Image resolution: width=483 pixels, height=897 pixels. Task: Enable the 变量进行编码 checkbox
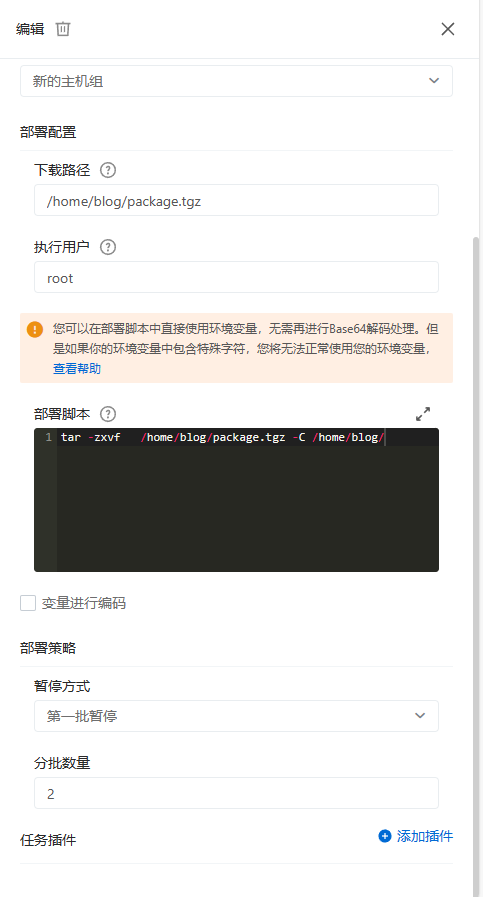click(28, 603)
